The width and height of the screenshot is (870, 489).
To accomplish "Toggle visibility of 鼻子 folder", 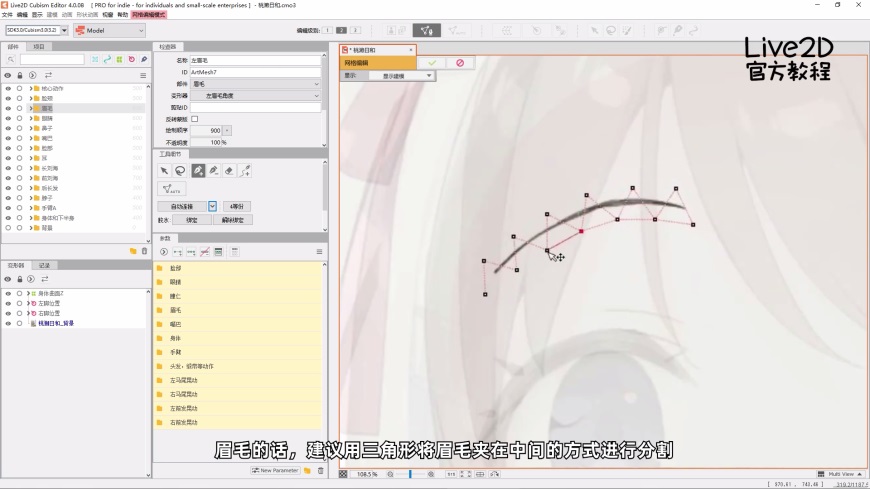I will 8,128.
